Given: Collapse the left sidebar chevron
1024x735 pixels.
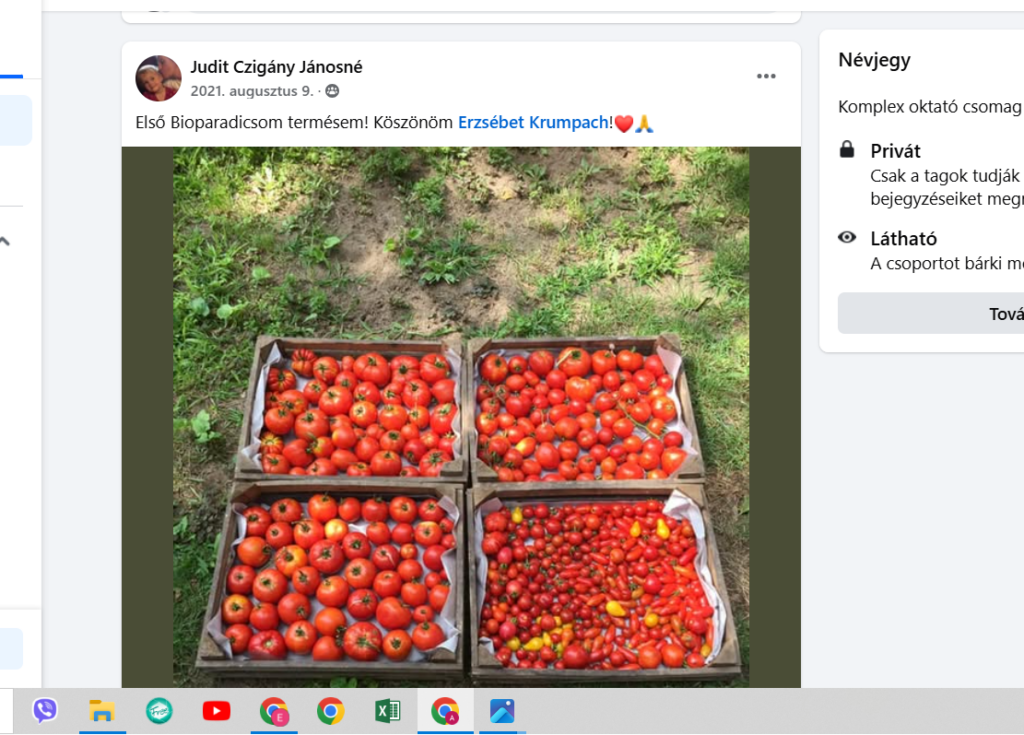Looking at the screenshot, I should [5, 241].
